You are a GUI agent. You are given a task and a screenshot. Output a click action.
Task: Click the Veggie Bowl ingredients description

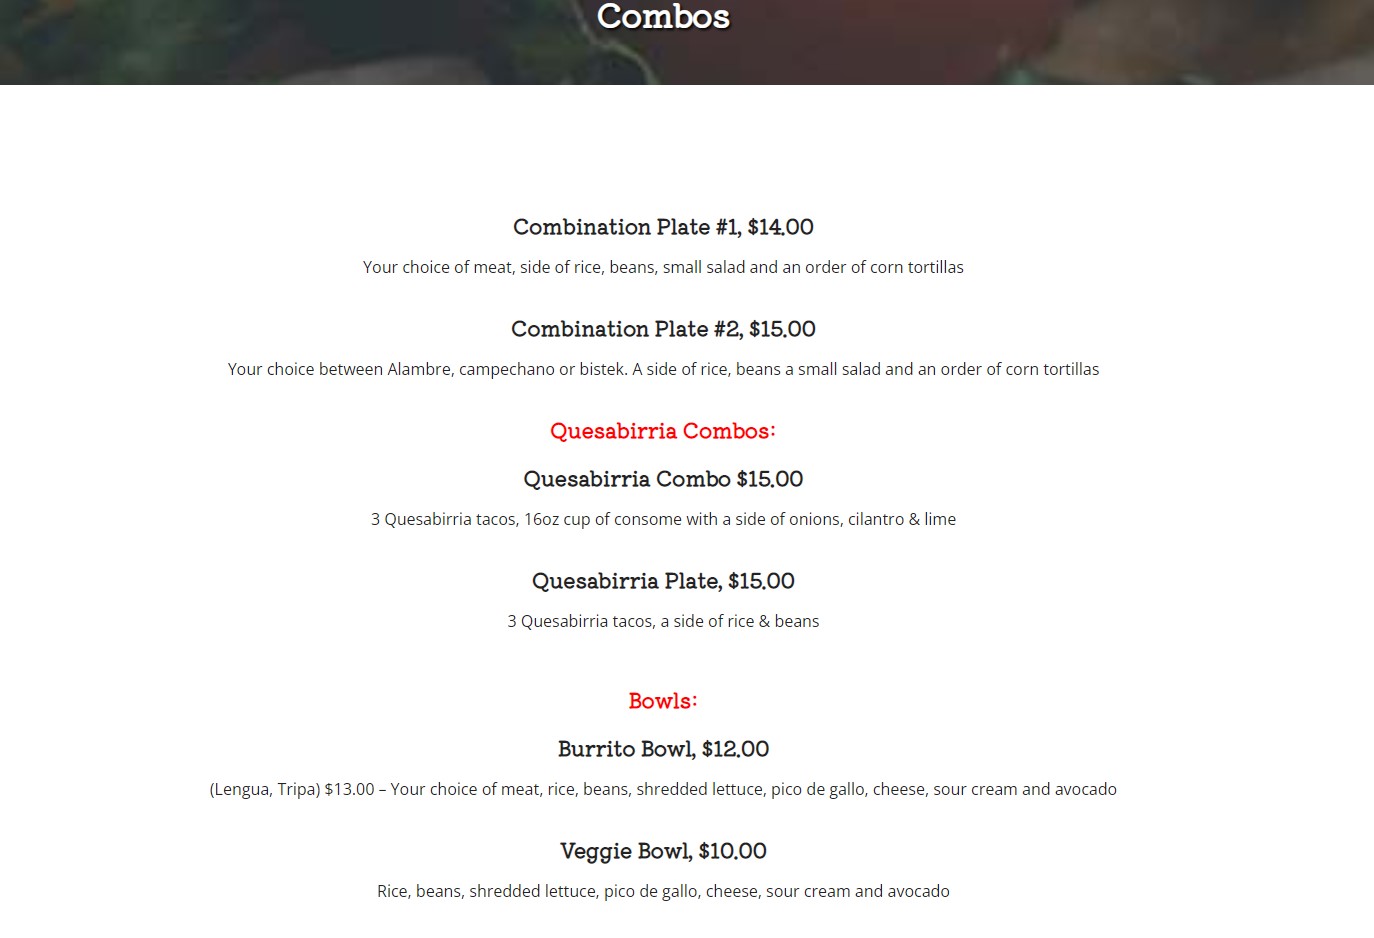(x=663, y=891)
